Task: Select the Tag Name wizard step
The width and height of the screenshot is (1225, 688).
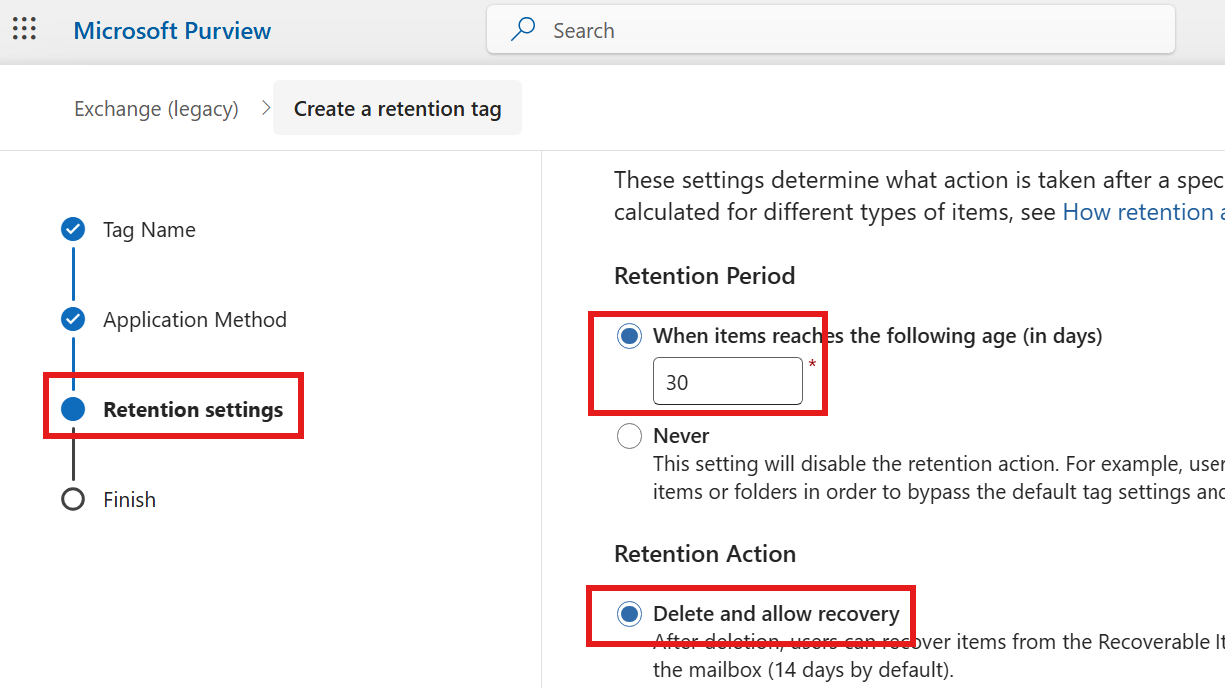Action: (148, 229)
